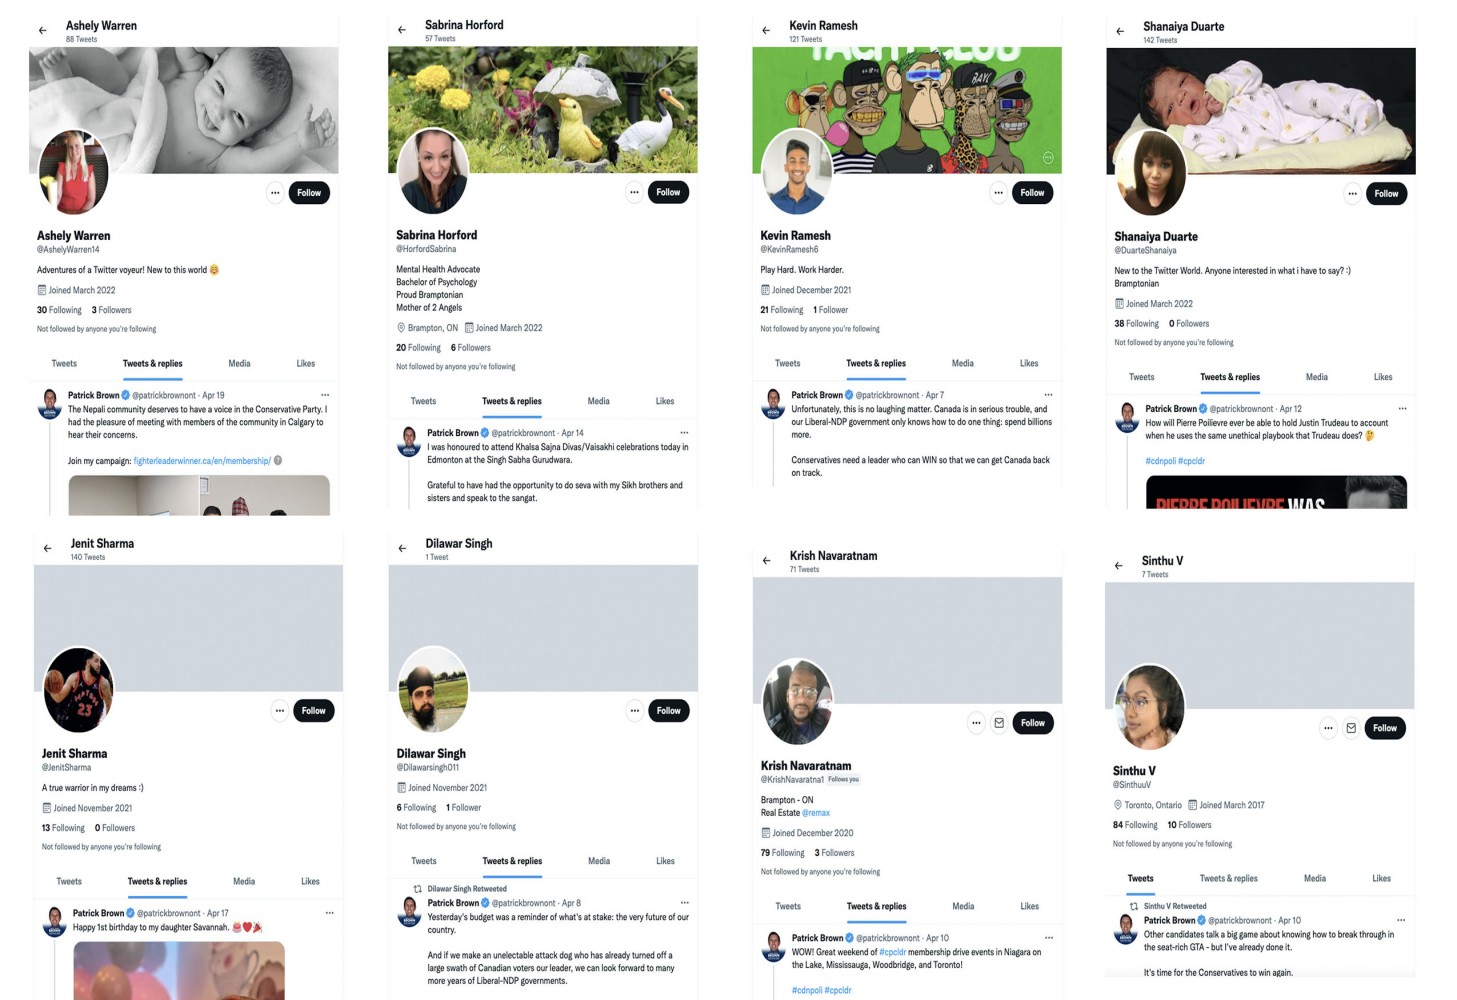Open tweet options on Kevin Ramesh's Apr 7 tweet
This screenshot has height=1000, width=1457.
[1048, 395]
